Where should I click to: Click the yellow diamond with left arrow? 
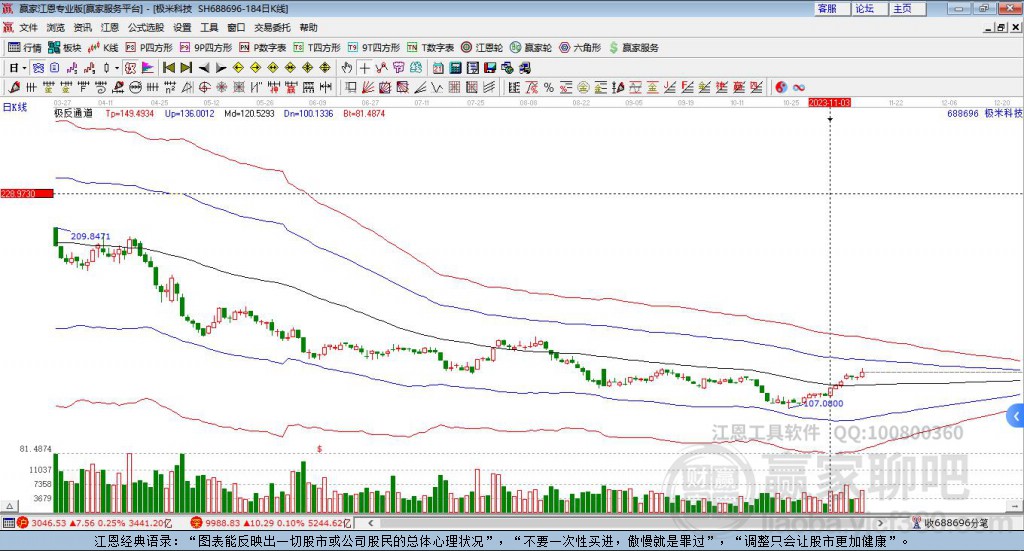pyautogui.click(x=238, y=68)
